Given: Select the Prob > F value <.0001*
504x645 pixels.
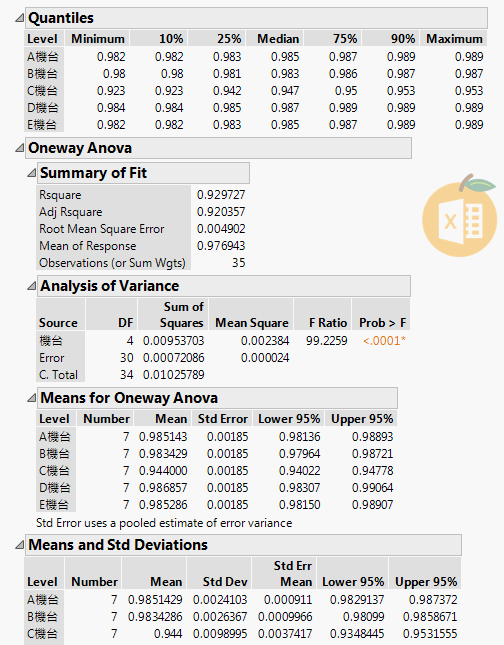Looking at the screenshot, I should click(x=384, y=341).
